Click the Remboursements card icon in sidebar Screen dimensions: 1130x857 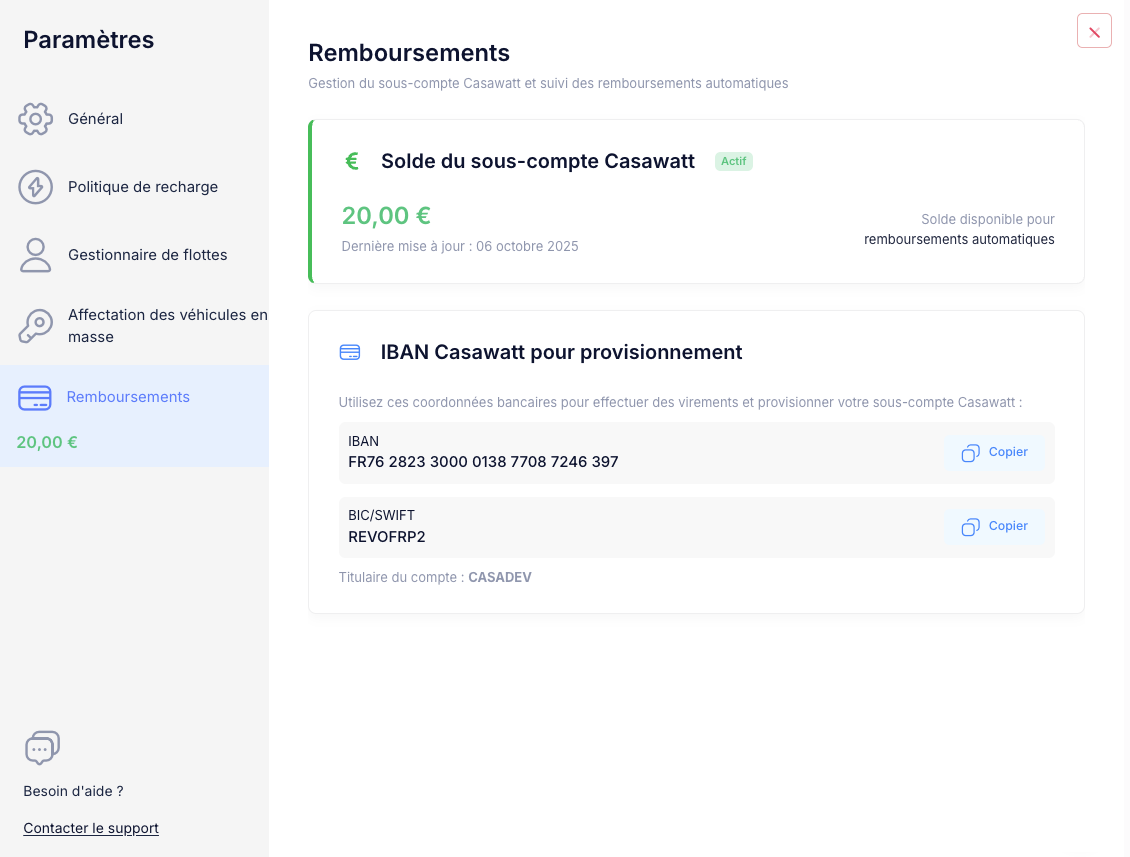click(x=35, y=397)
